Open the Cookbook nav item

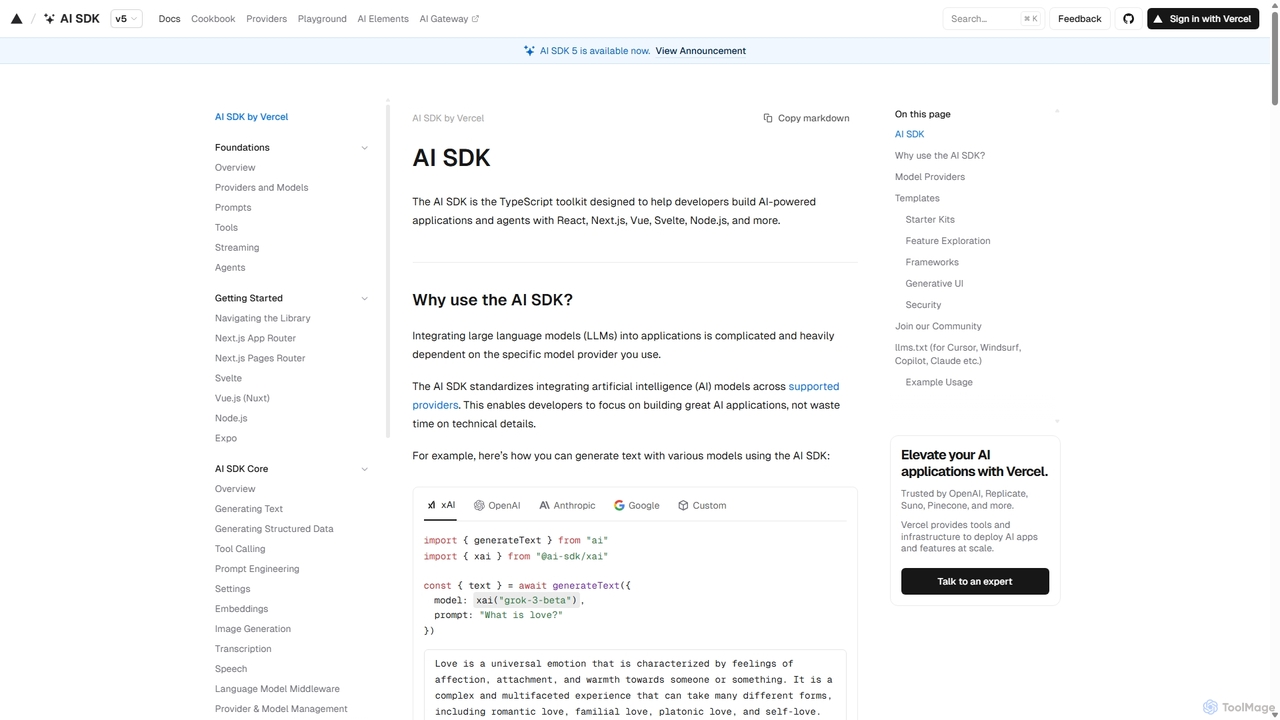click(213, 19)
